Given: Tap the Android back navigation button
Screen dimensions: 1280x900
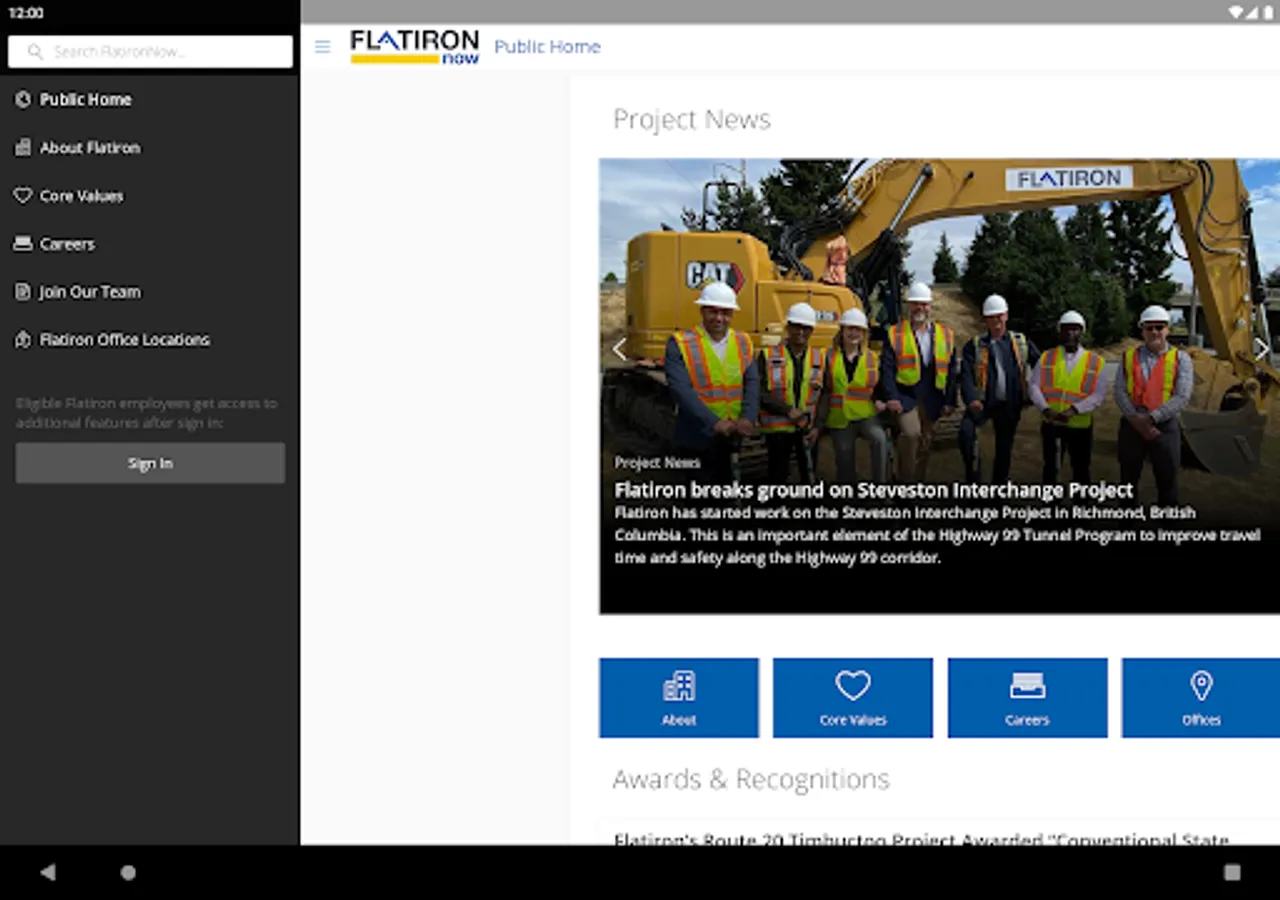Looking at the screenshot, I should [x=47, y=872].
